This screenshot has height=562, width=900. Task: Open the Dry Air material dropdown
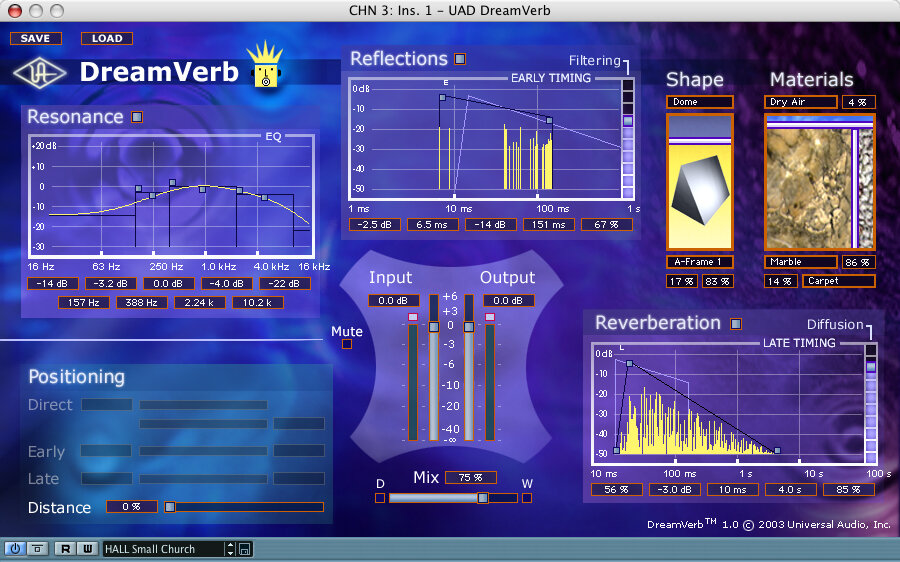tap(801, 102)
